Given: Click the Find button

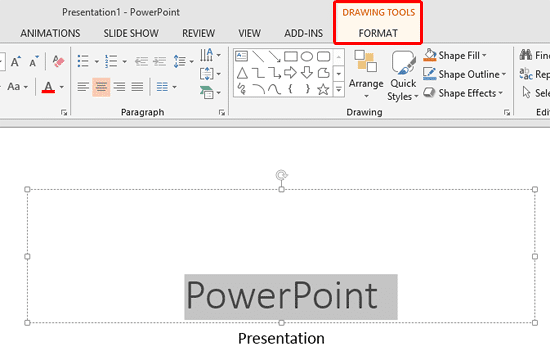Looking at the screenshot, I should [535, 55].
